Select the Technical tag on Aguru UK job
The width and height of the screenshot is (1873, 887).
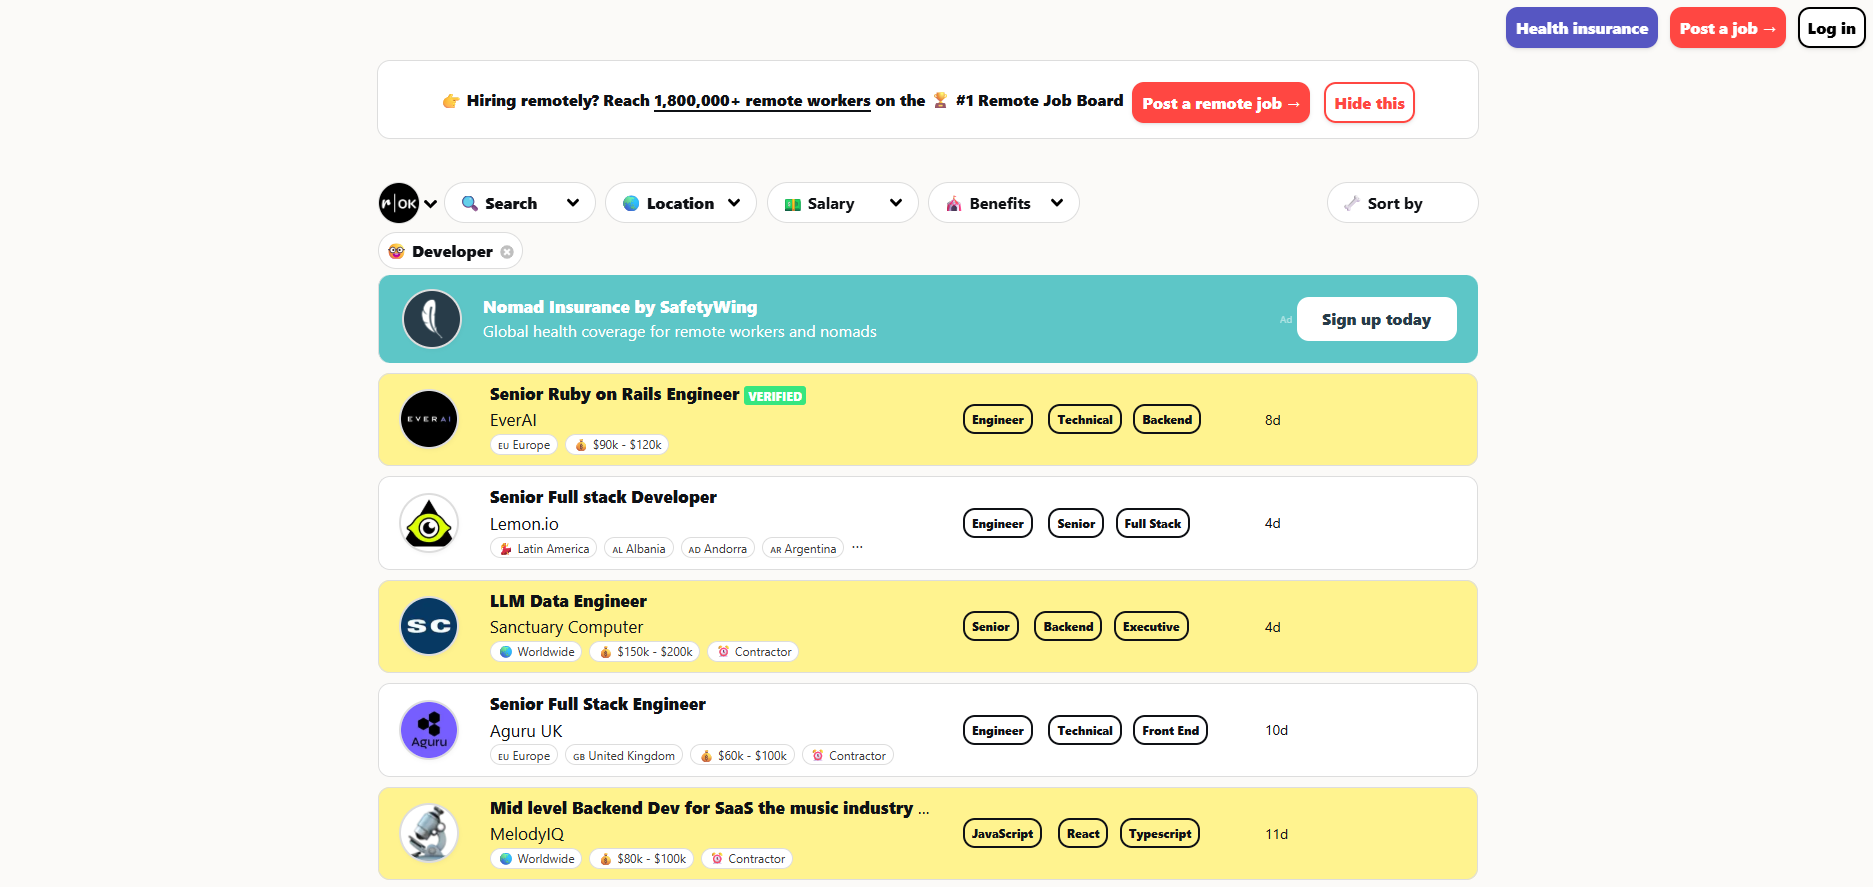click(1085, 731)
